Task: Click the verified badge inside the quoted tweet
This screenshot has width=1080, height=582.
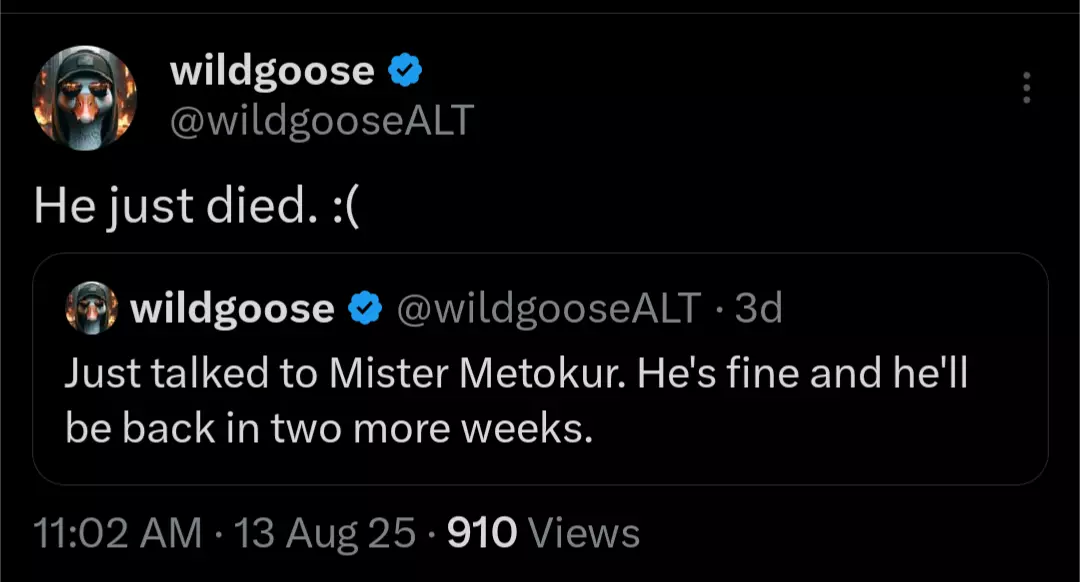Action: [365, 308]
